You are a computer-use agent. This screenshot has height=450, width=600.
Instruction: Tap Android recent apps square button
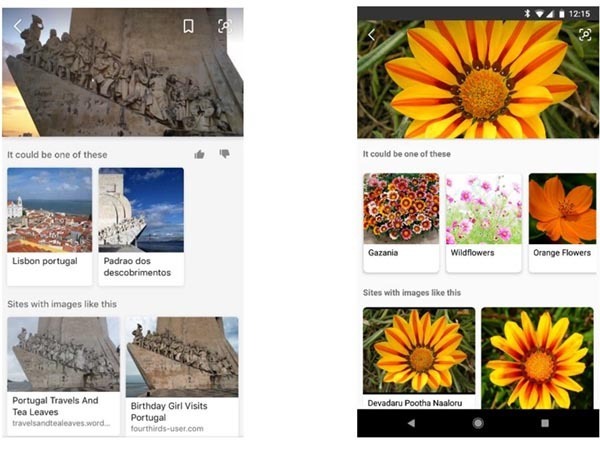[545, 423]
